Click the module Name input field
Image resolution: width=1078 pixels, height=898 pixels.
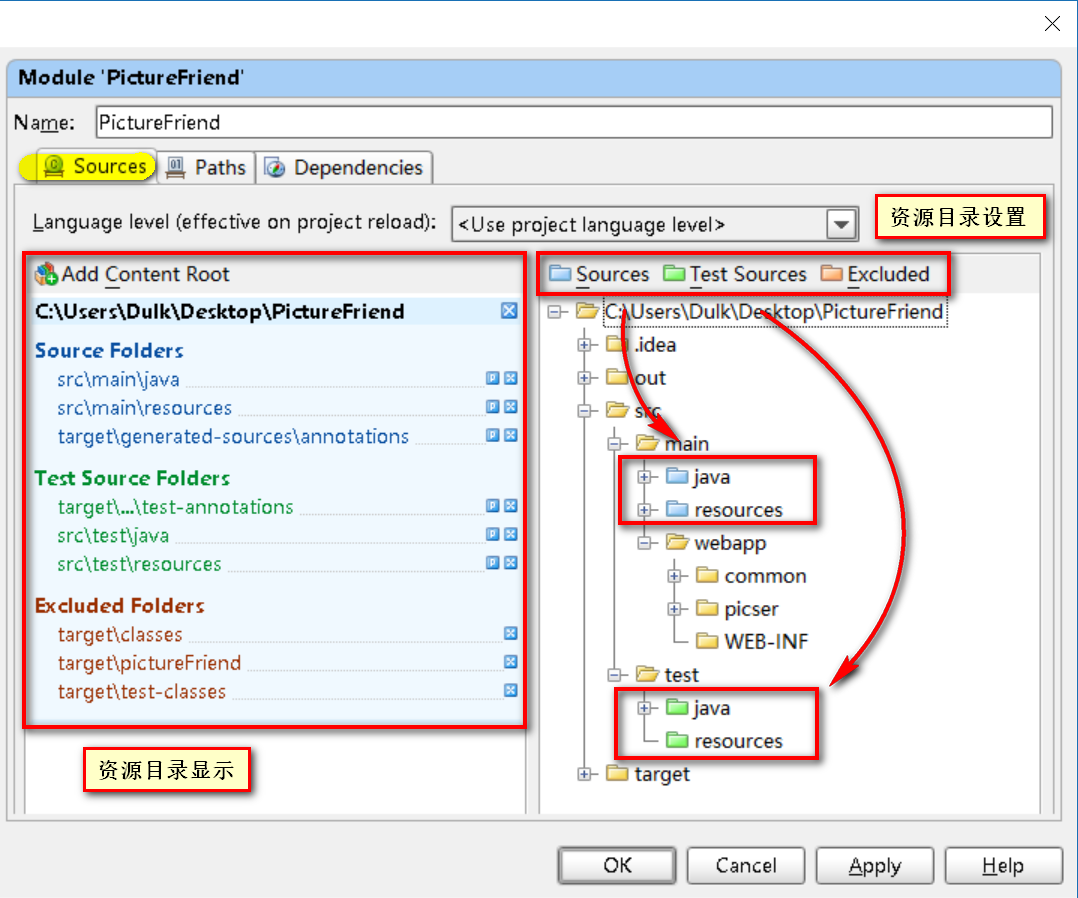tap(574, 122)
